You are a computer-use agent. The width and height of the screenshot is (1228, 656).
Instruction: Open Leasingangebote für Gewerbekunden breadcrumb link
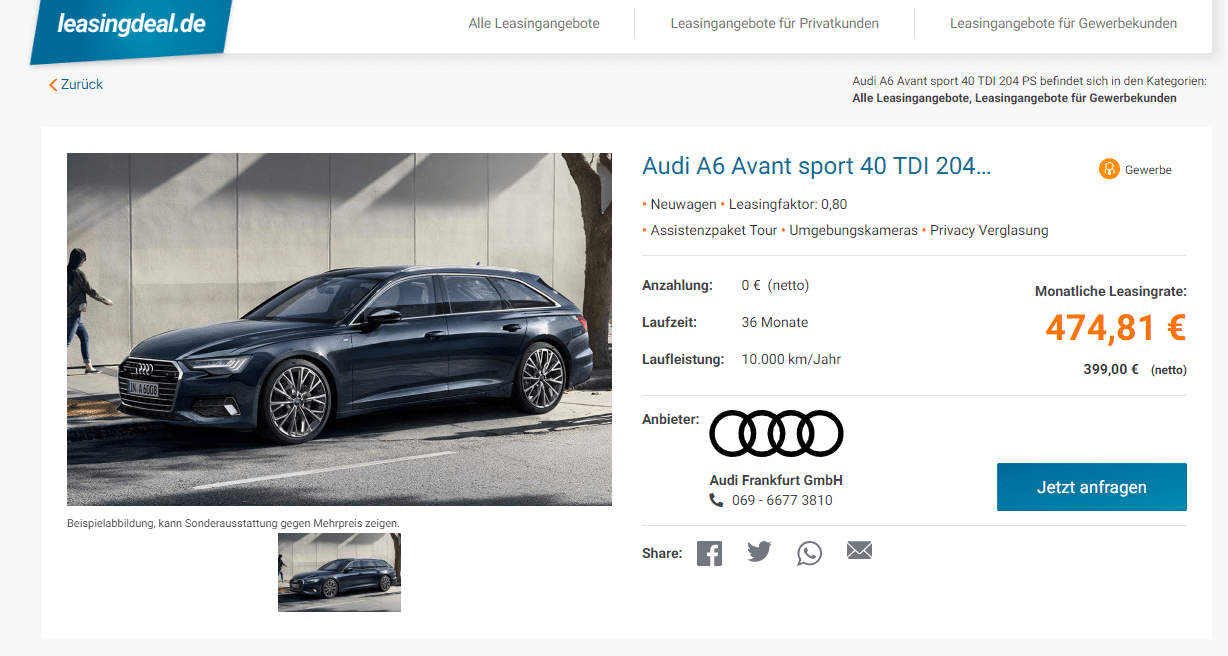(1076, 98)
